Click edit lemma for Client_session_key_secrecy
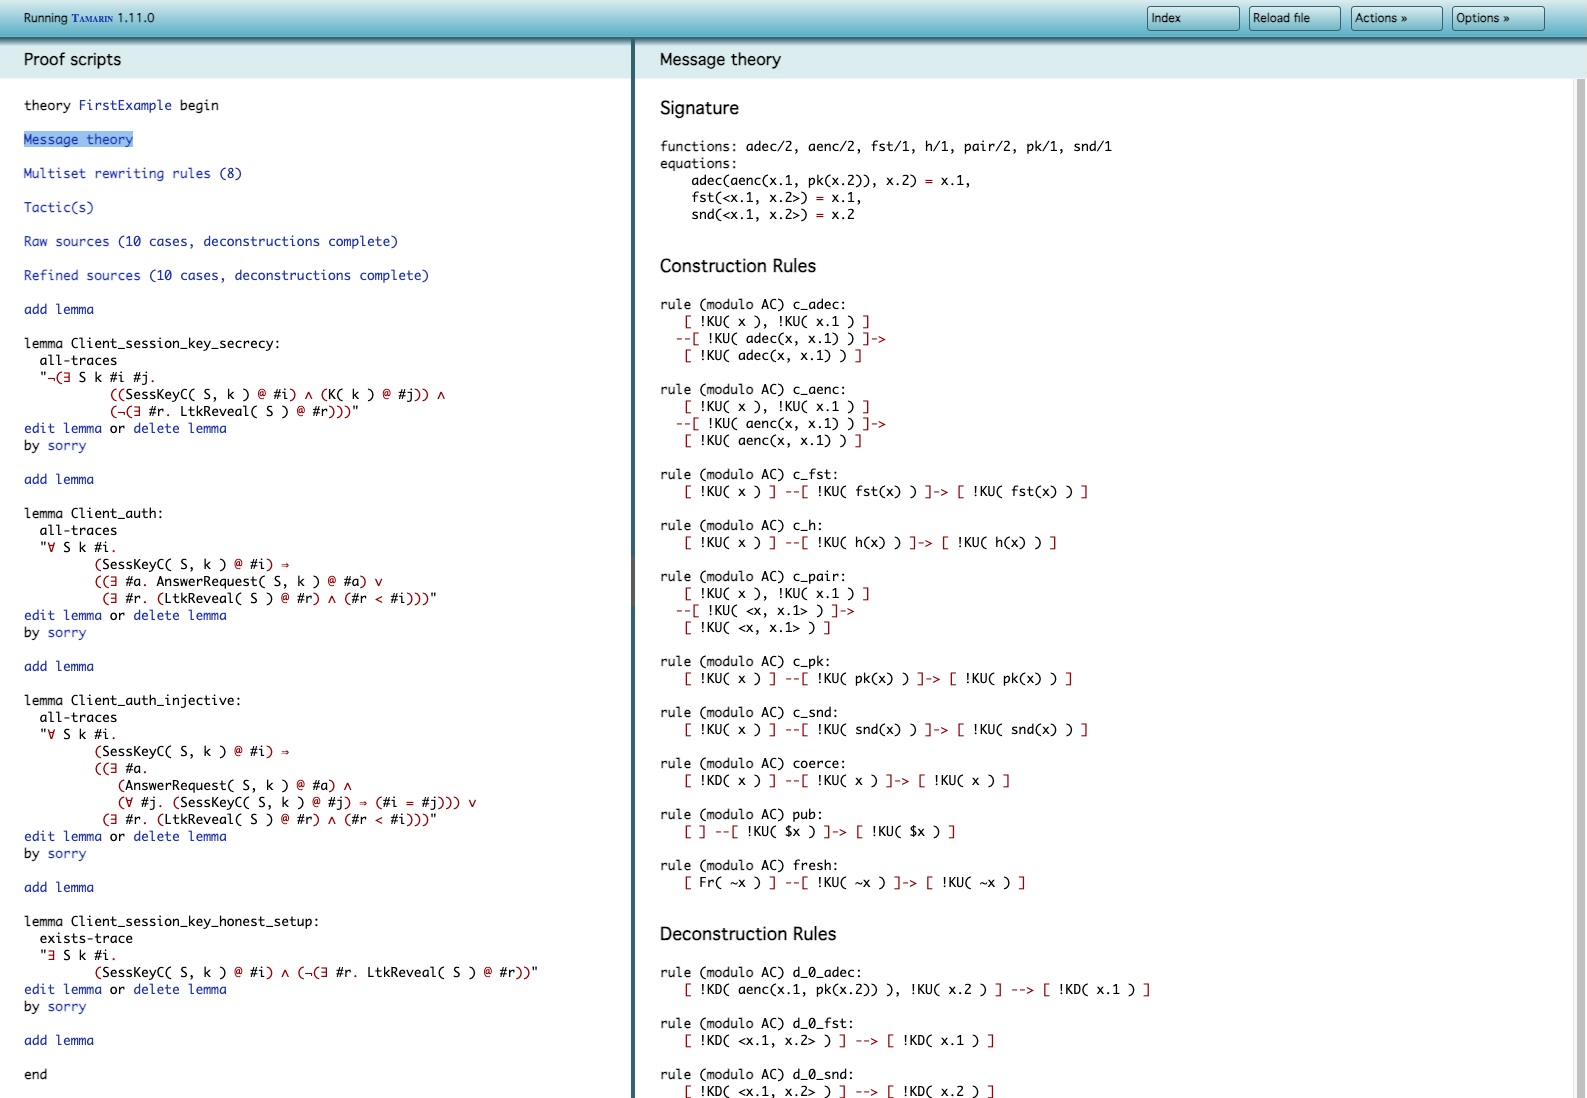The image size is (1587, 1098). [x=63, y=428]
